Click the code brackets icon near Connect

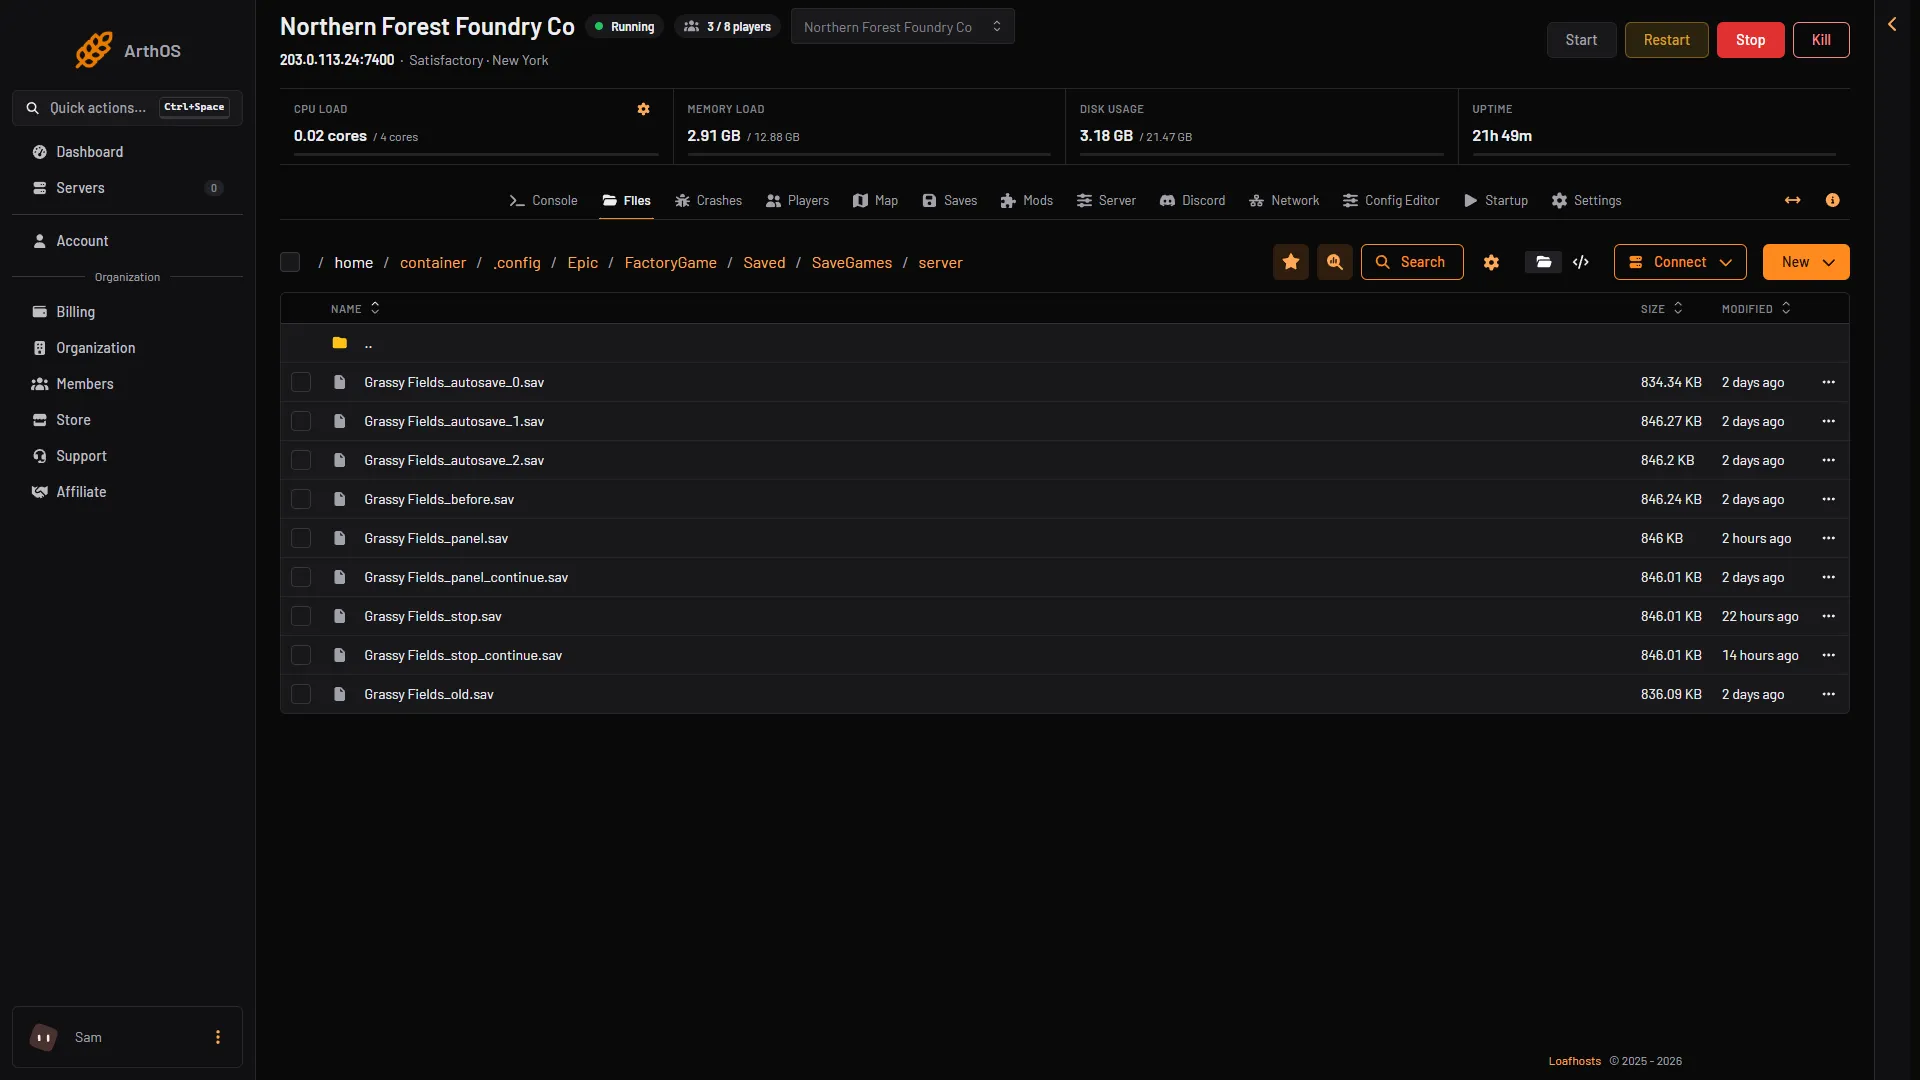pyautogui.click(x=1581, y=262)
